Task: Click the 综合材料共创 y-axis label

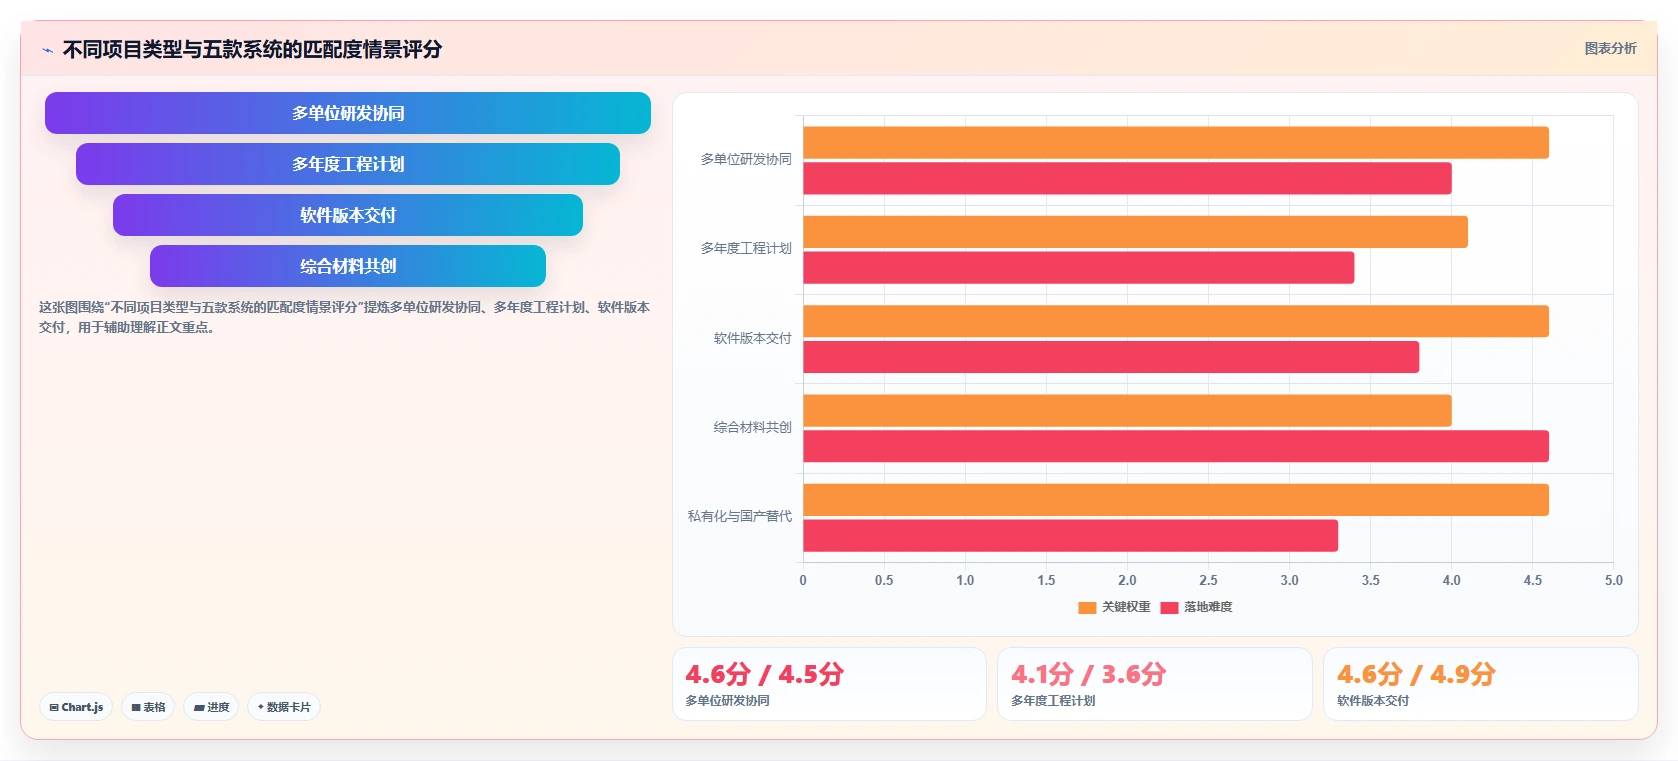Action: (752, 427)
